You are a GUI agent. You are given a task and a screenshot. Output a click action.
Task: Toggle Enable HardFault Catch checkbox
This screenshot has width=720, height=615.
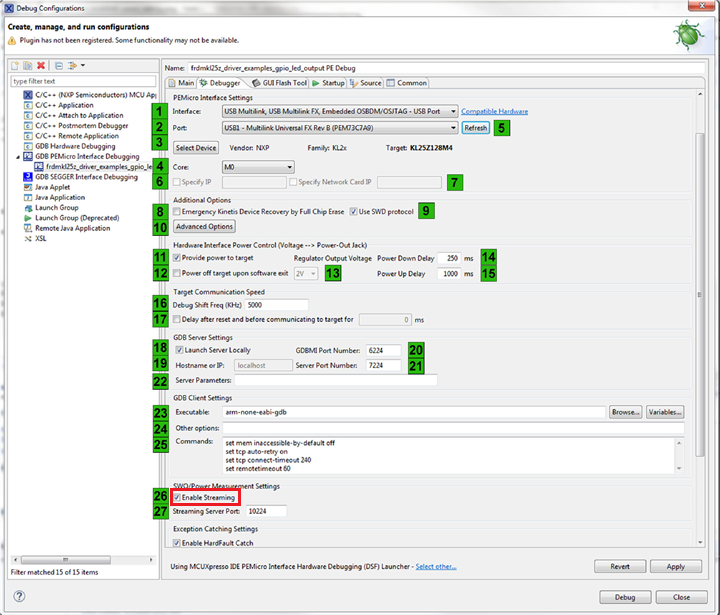tap(177, 543)
